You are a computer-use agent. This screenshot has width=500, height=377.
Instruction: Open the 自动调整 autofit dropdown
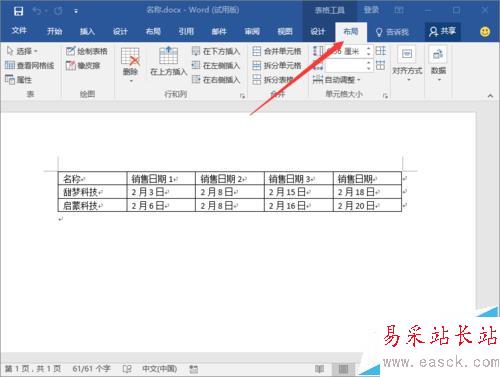coord(337,80)
